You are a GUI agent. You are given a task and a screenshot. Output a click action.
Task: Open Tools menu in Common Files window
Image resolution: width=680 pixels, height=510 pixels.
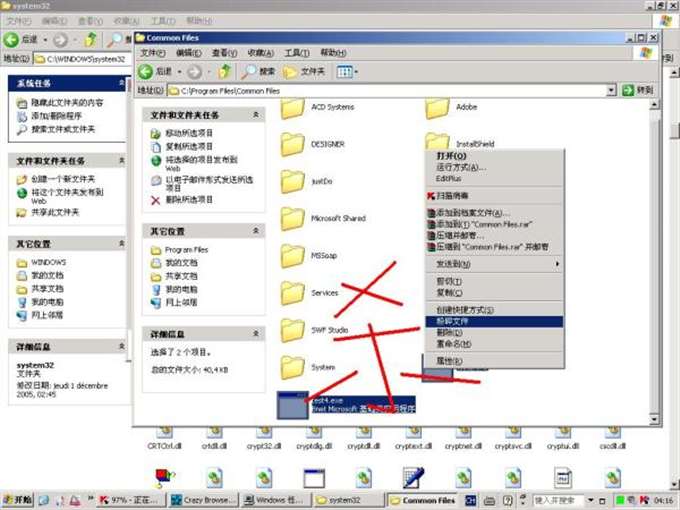(x=297, y=53)
